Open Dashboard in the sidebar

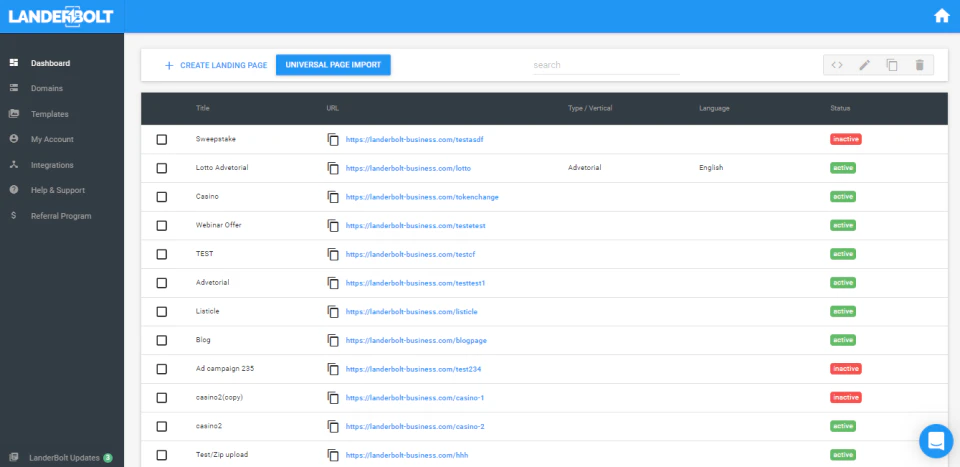tap(50, 63)
